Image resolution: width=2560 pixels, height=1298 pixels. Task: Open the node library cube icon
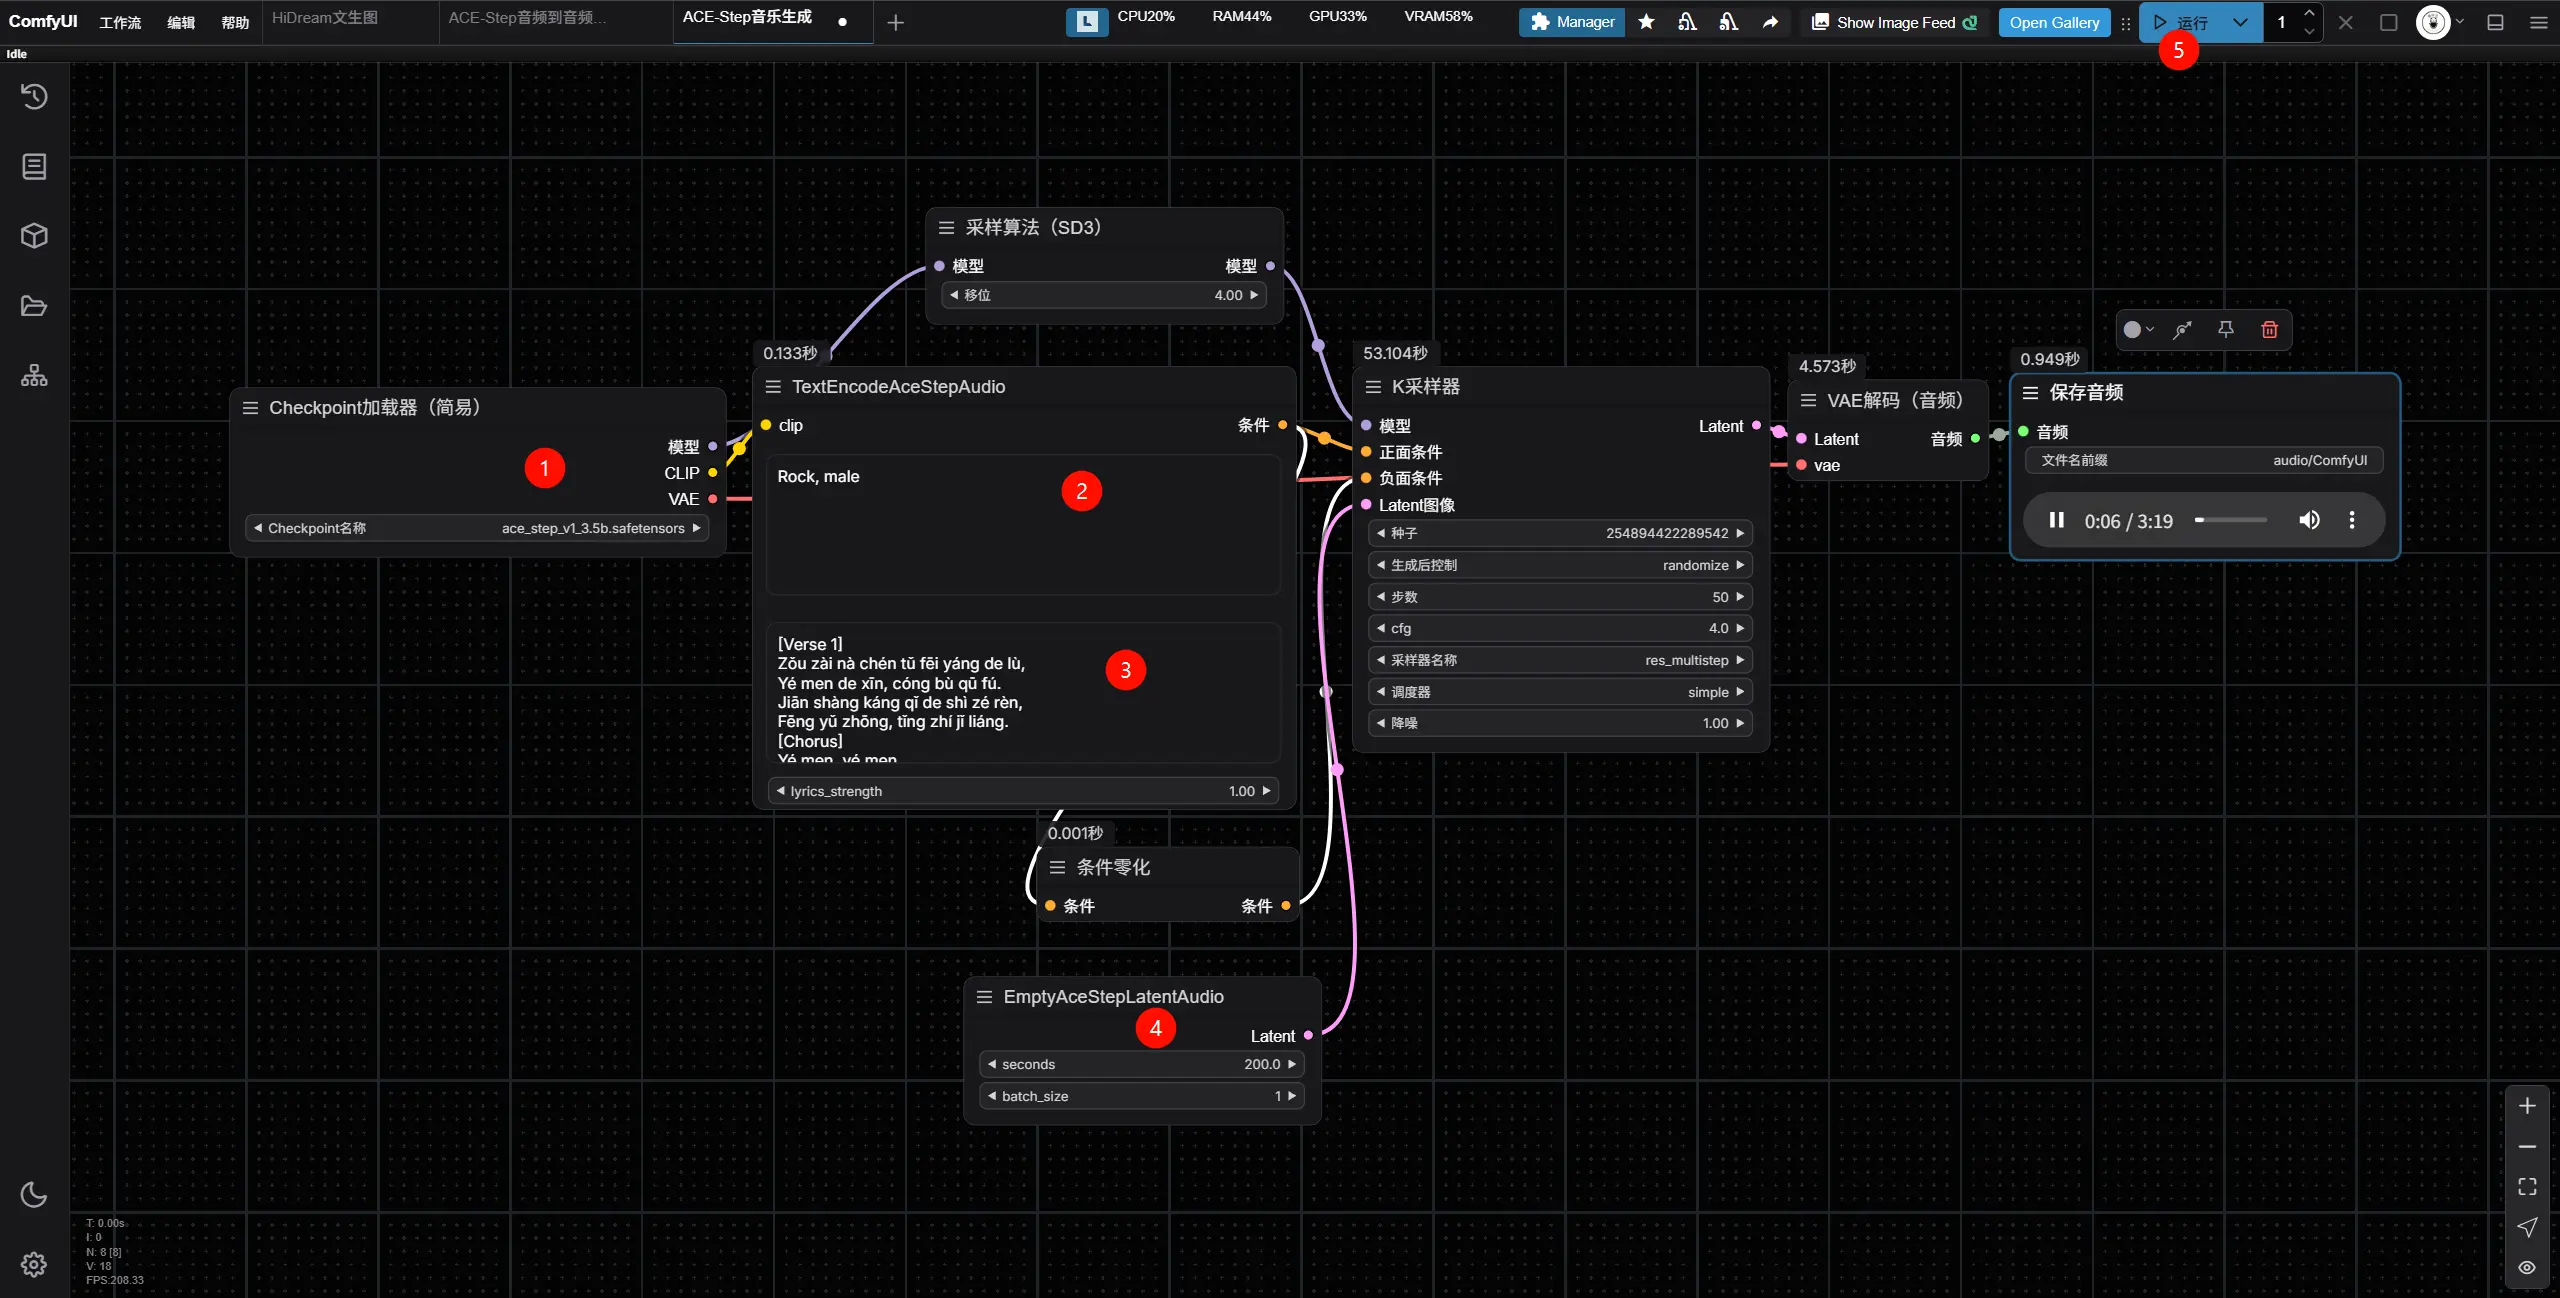coord(34,236)
